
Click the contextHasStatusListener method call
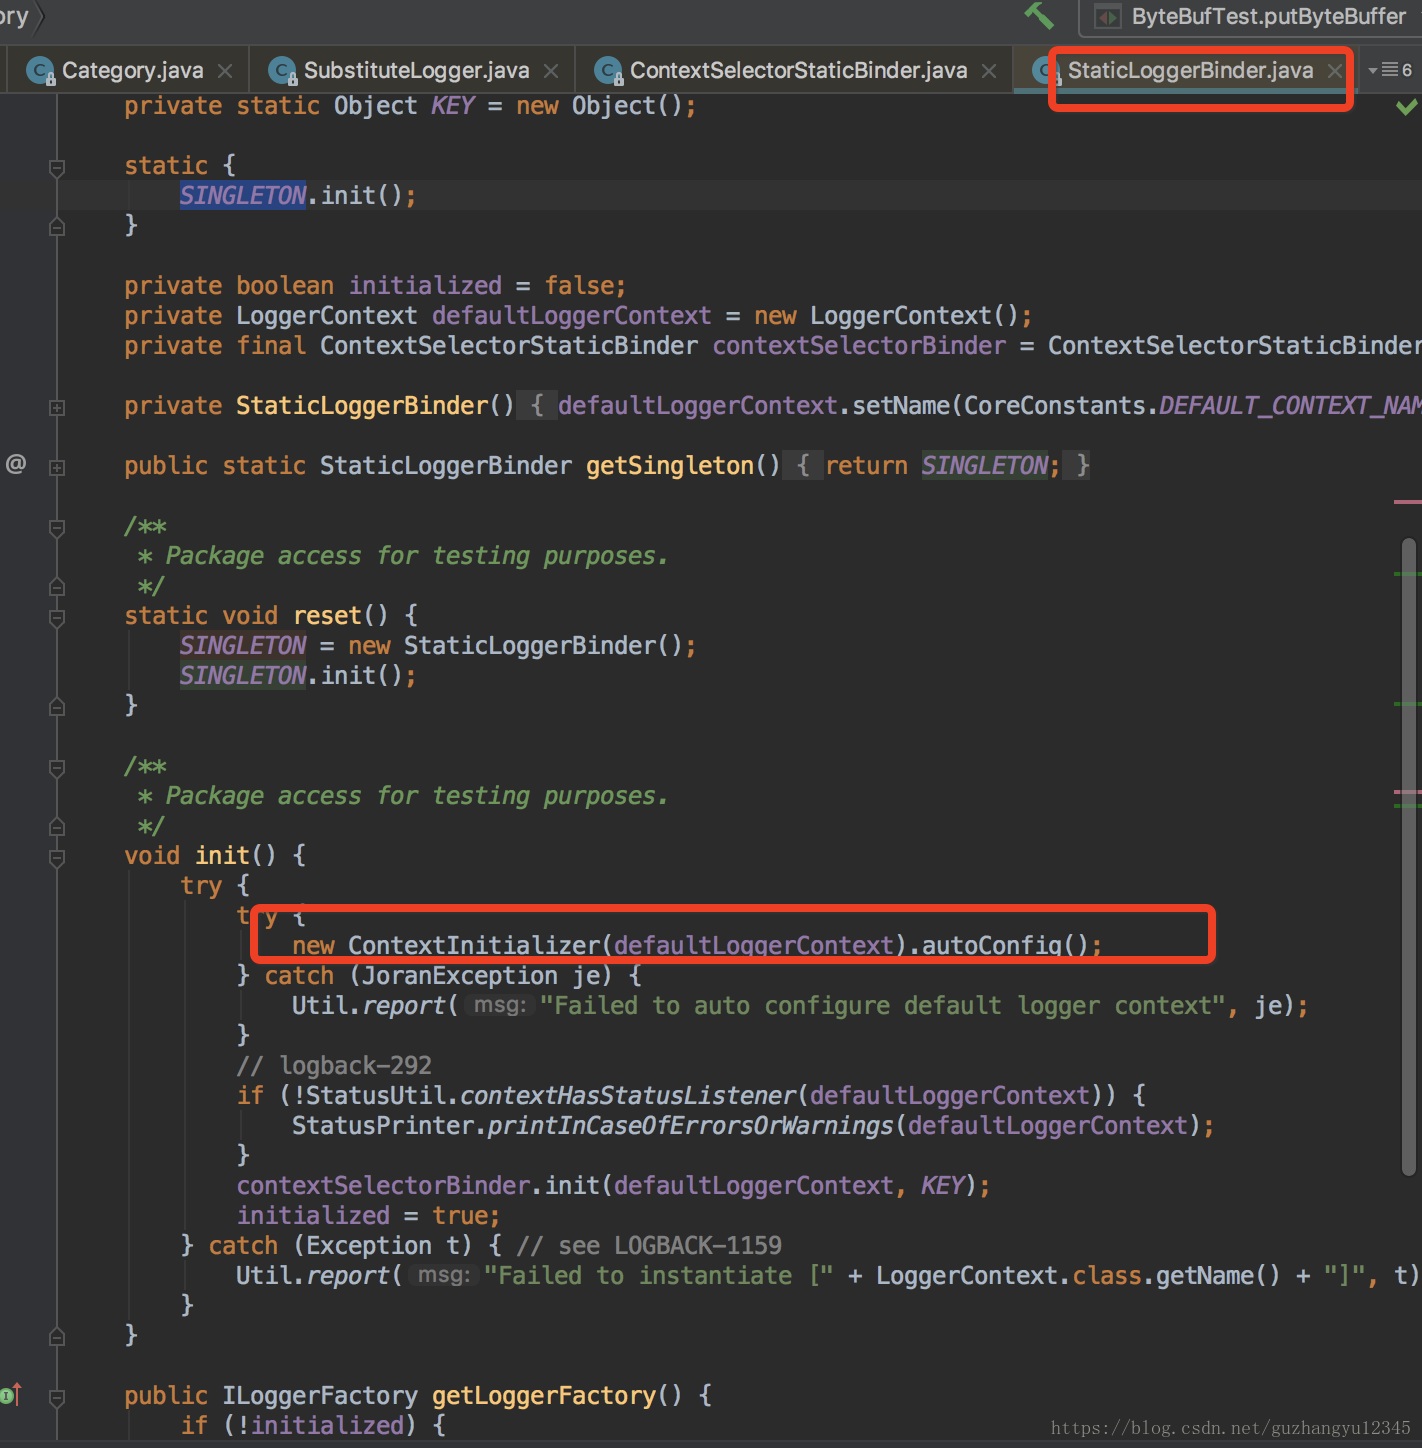[629, 1096]
